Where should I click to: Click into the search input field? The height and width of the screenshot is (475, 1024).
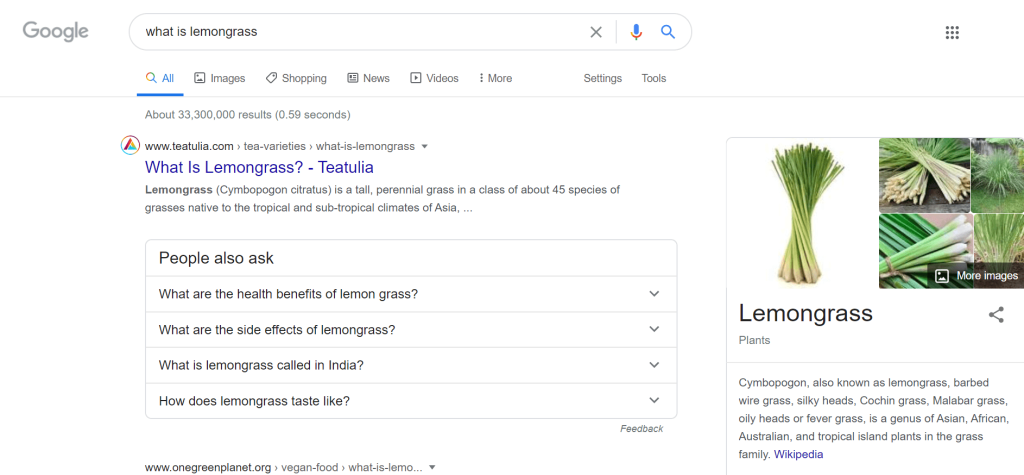pyautogui.click(x=360, y=32)
